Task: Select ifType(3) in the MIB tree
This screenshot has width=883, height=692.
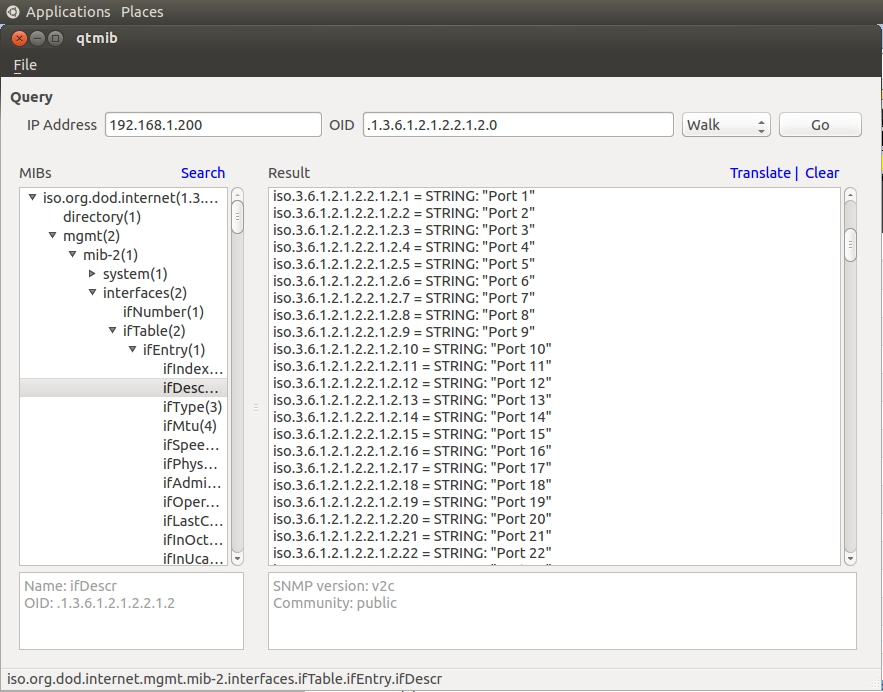Action: pos(192,407)
